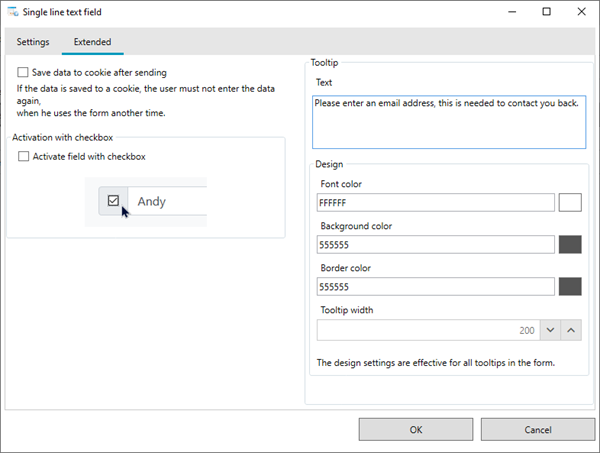The width and height of the screenshot is (600, 453).
Task: Confirm with the OK button
Action: 416,429
